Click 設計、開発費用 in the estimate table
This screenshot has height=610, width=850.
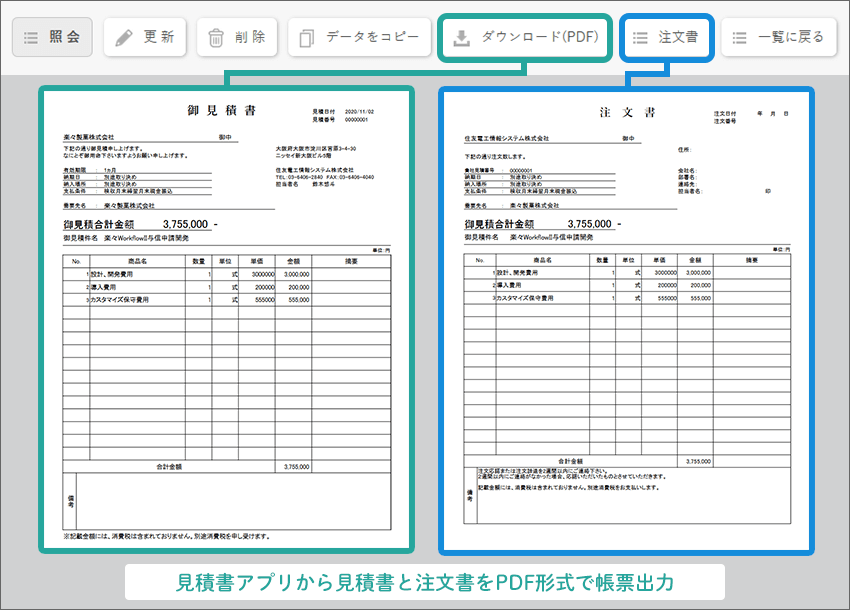point(112,274)
